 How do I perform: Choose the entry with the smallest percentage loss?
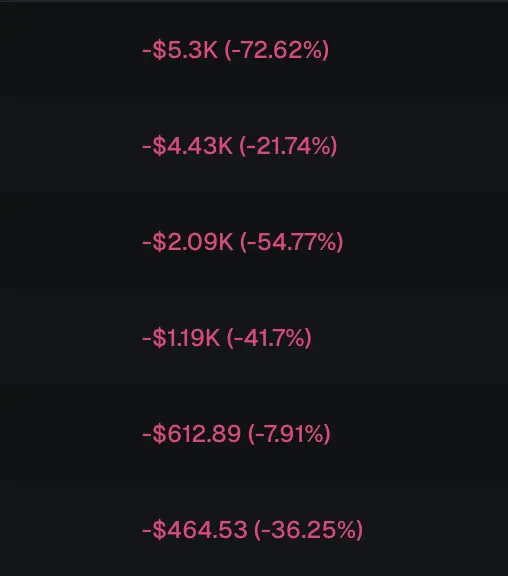click(x=254, y=433)
